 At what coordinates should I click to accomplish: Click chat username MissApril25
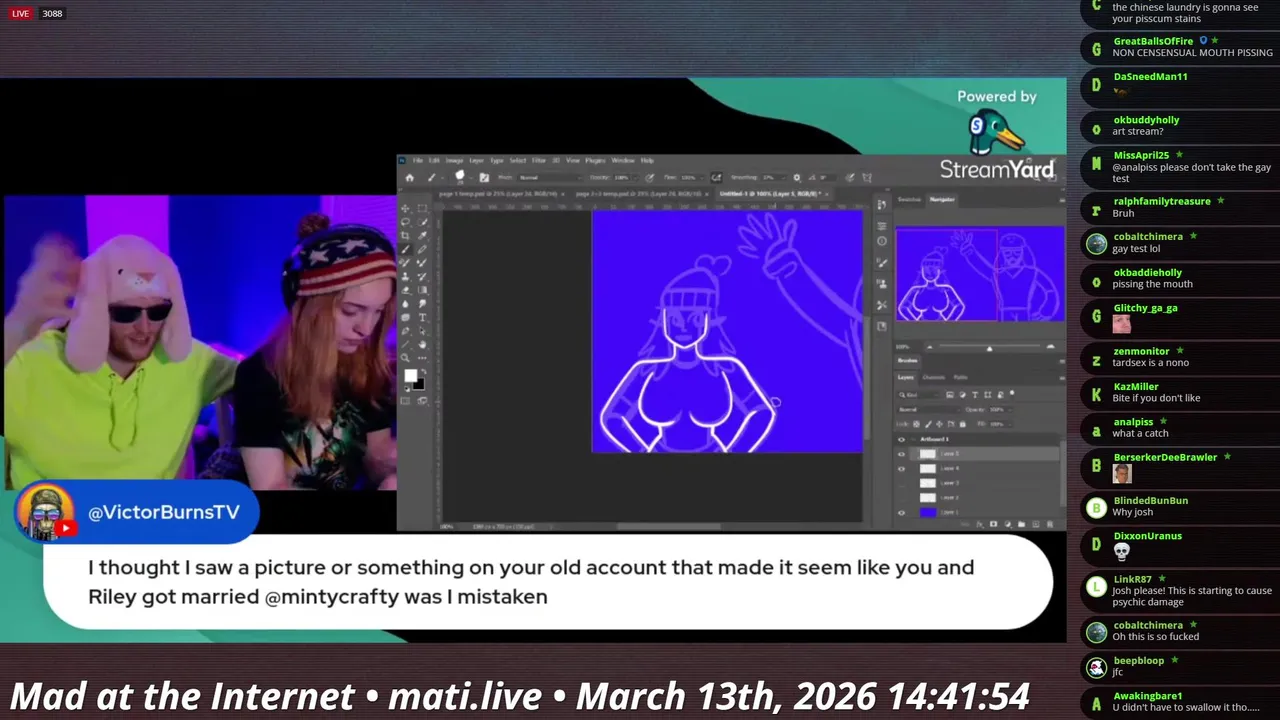tap(1141, 155)
